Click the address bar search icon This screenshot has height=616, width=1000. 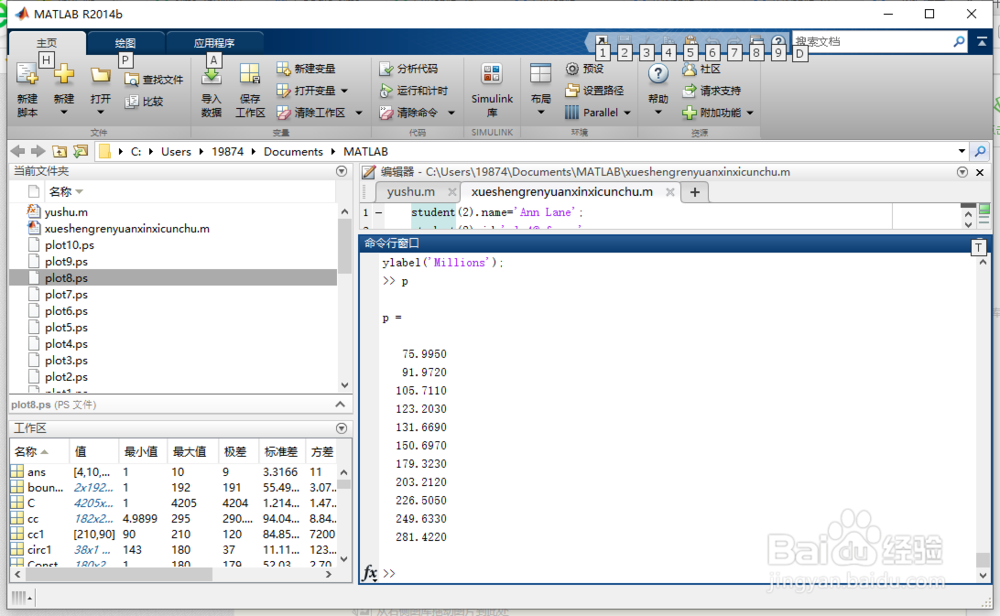[x=980, y=152]
